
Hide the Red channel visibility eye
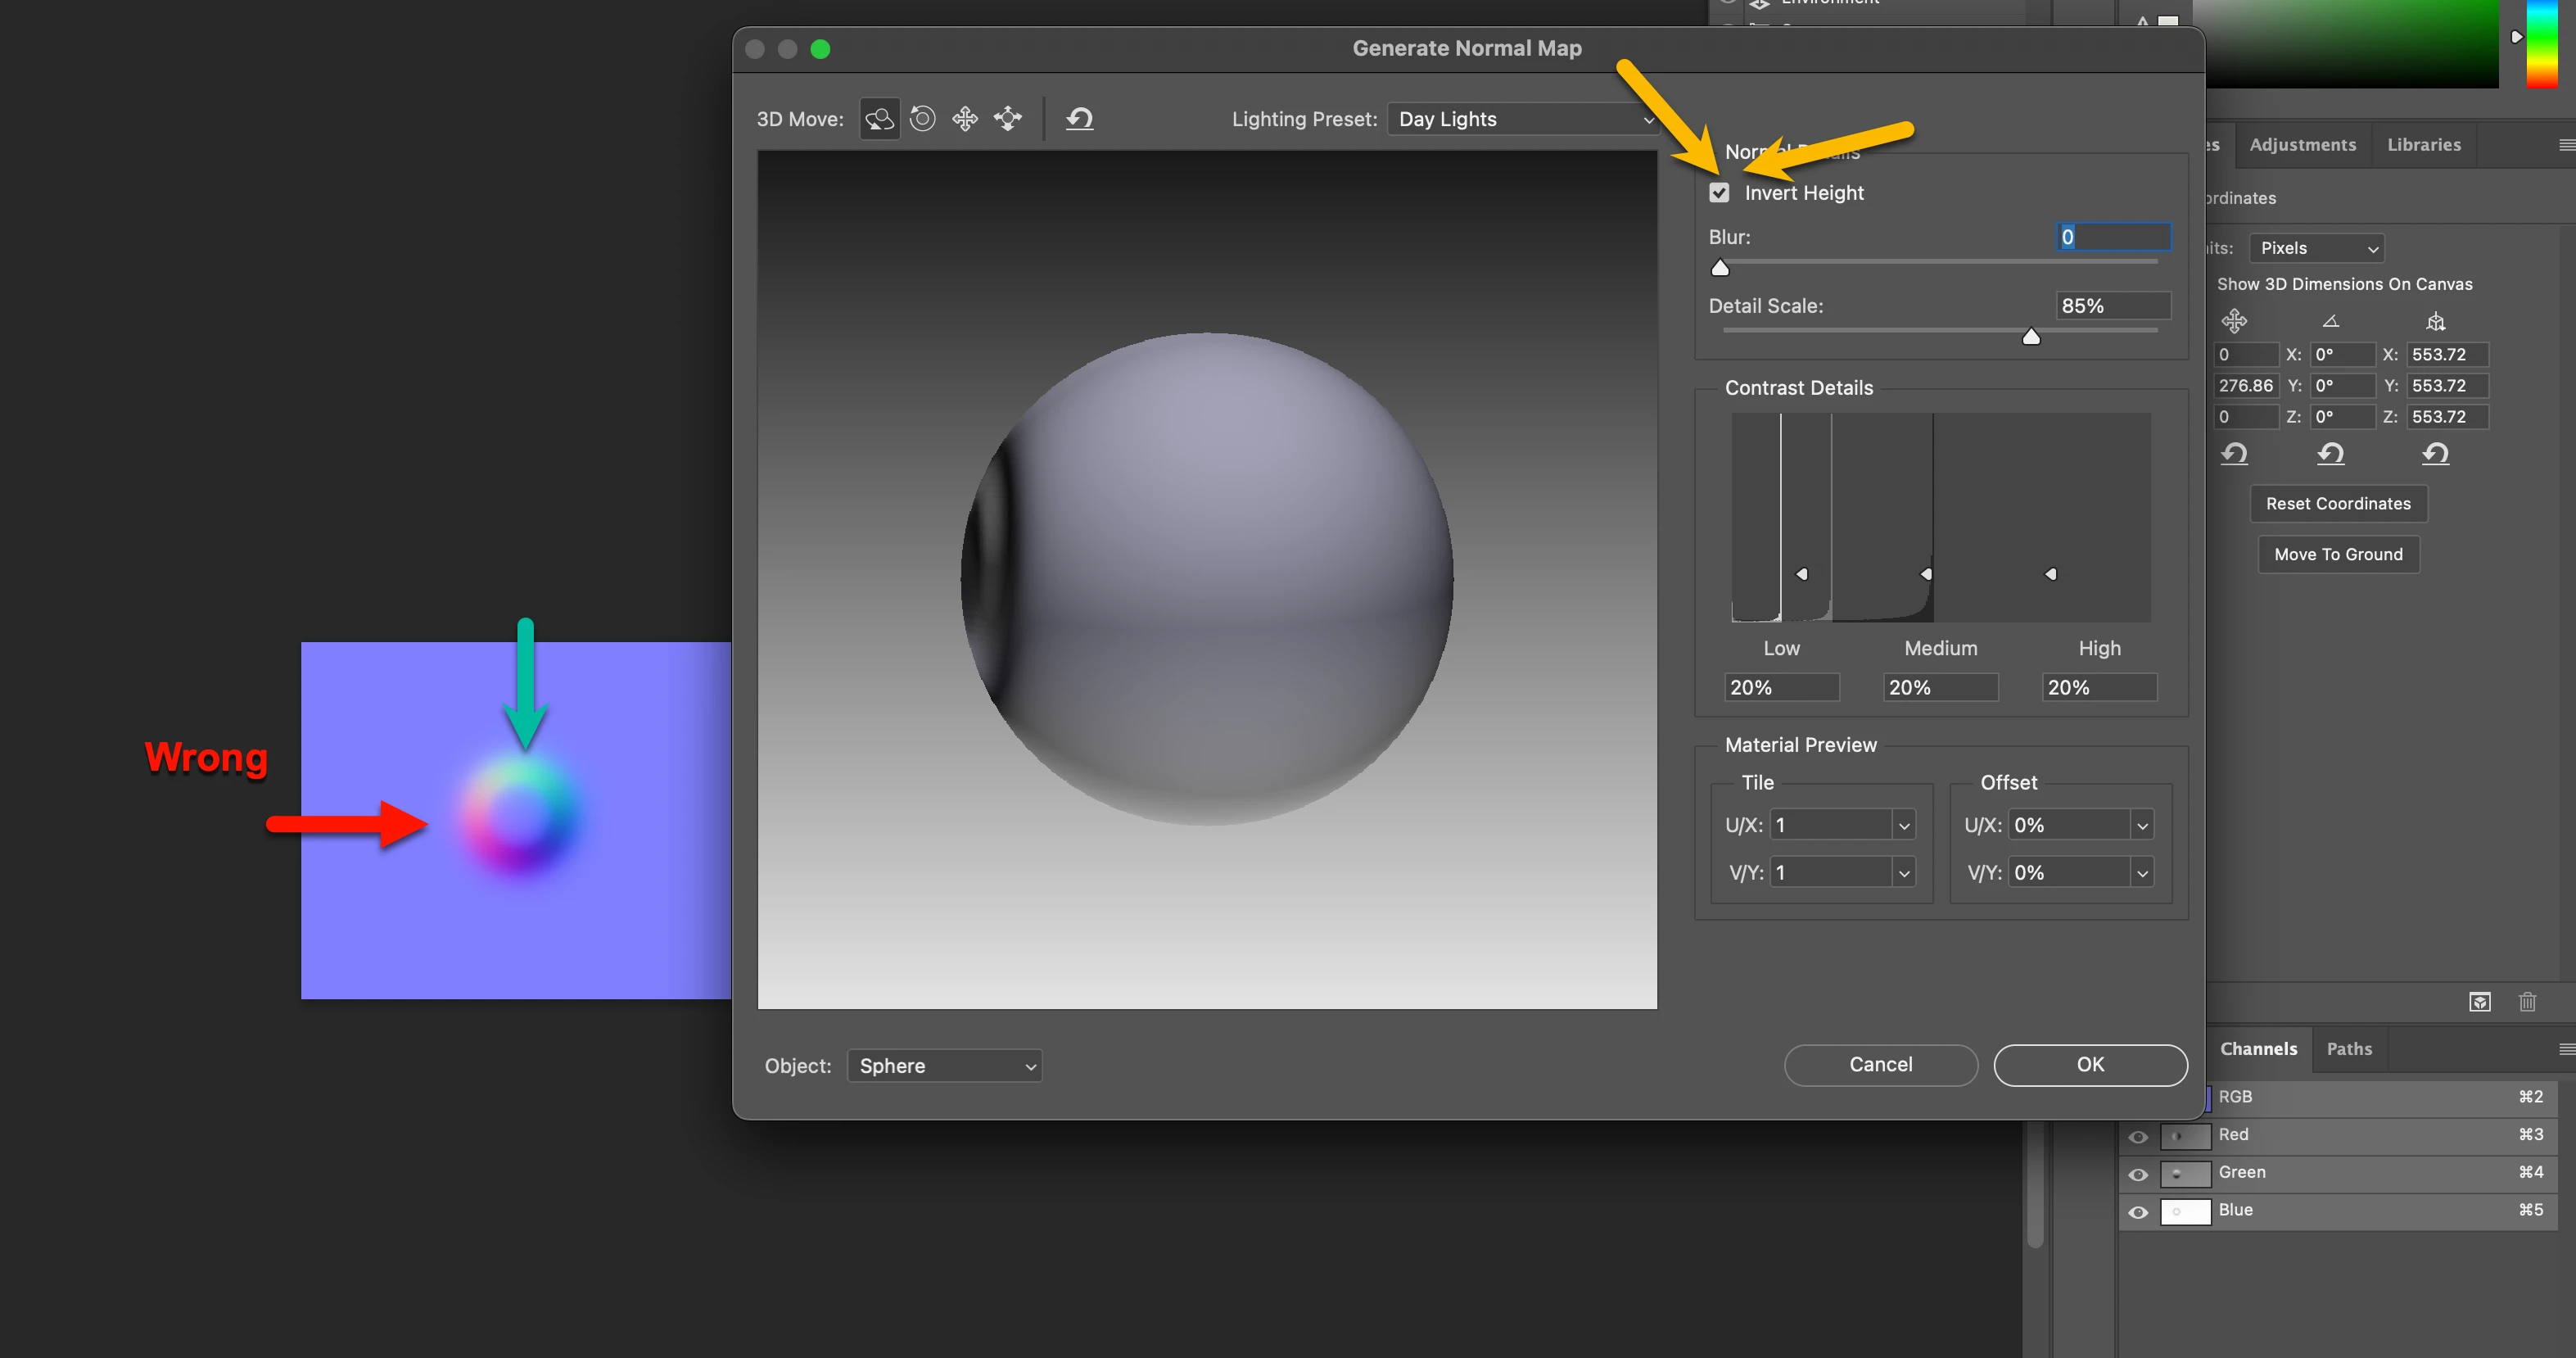pyautogui.click(x=2138, y=1136)
